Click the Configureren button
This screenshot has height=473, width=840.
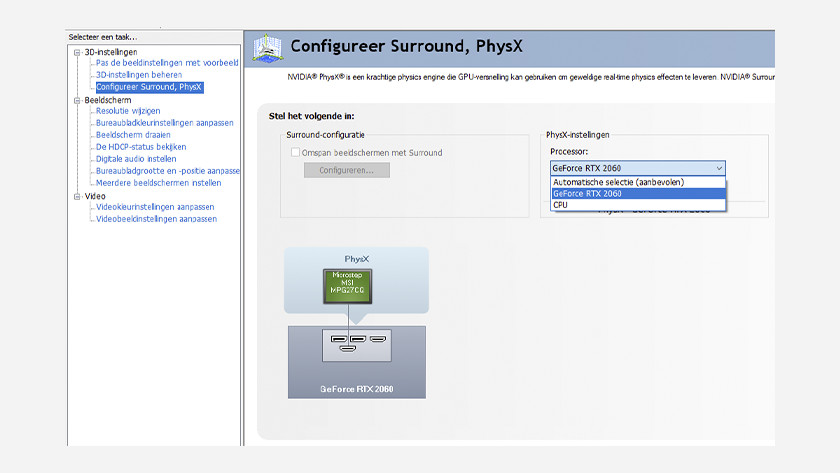click(x=346, y=171)
